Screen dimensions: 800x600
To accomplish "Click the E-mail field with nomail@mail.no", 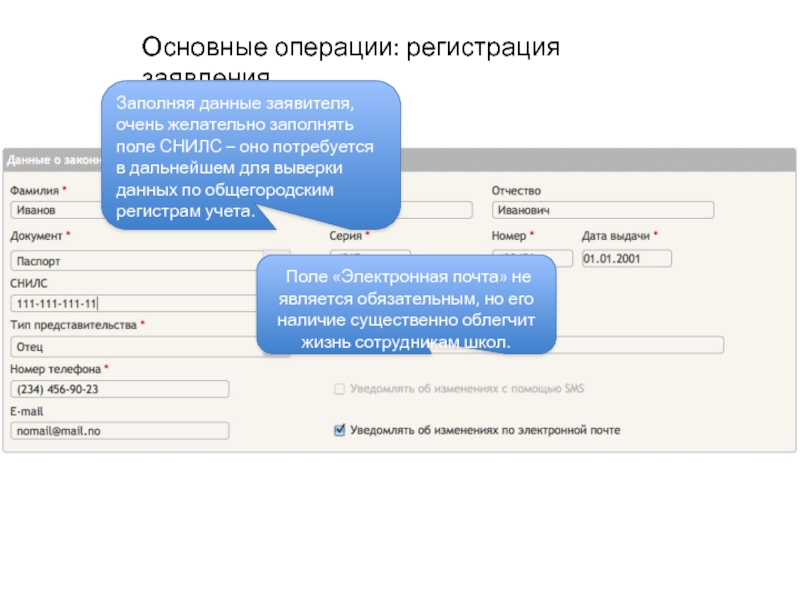I will pos(119,431).
